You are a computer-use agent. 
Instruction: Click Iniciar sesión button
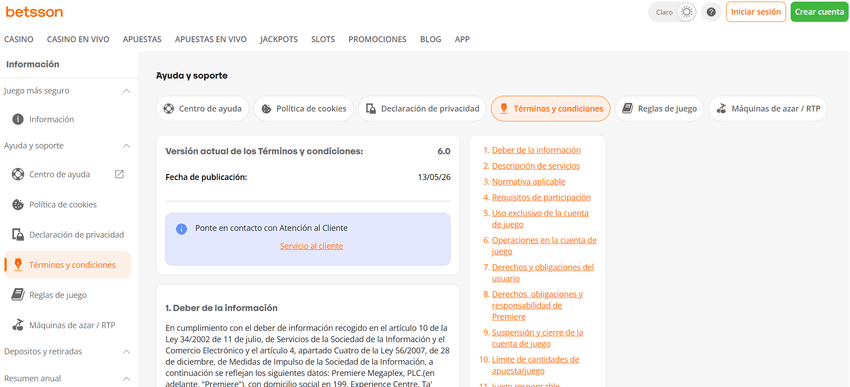tap(756, 12)
